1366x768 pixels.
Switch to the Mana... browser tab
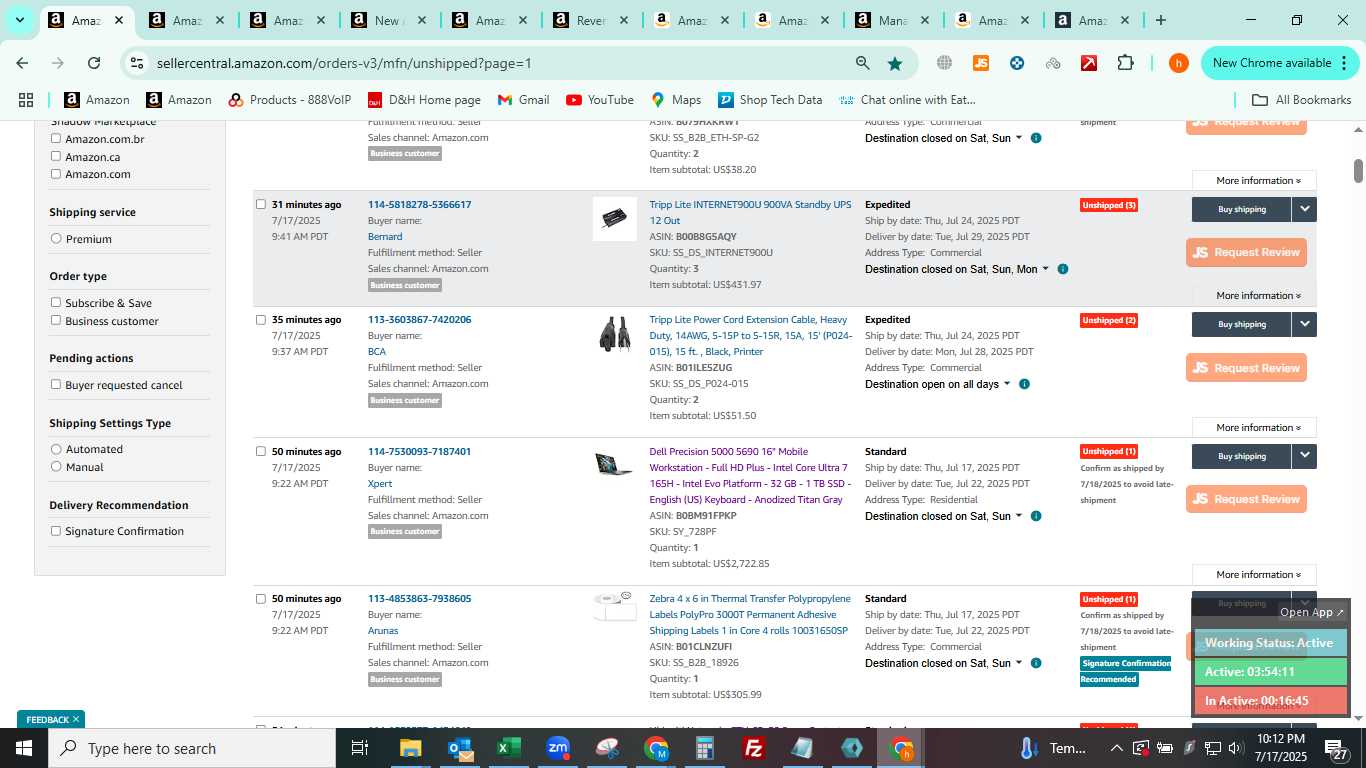coord(892,20)
